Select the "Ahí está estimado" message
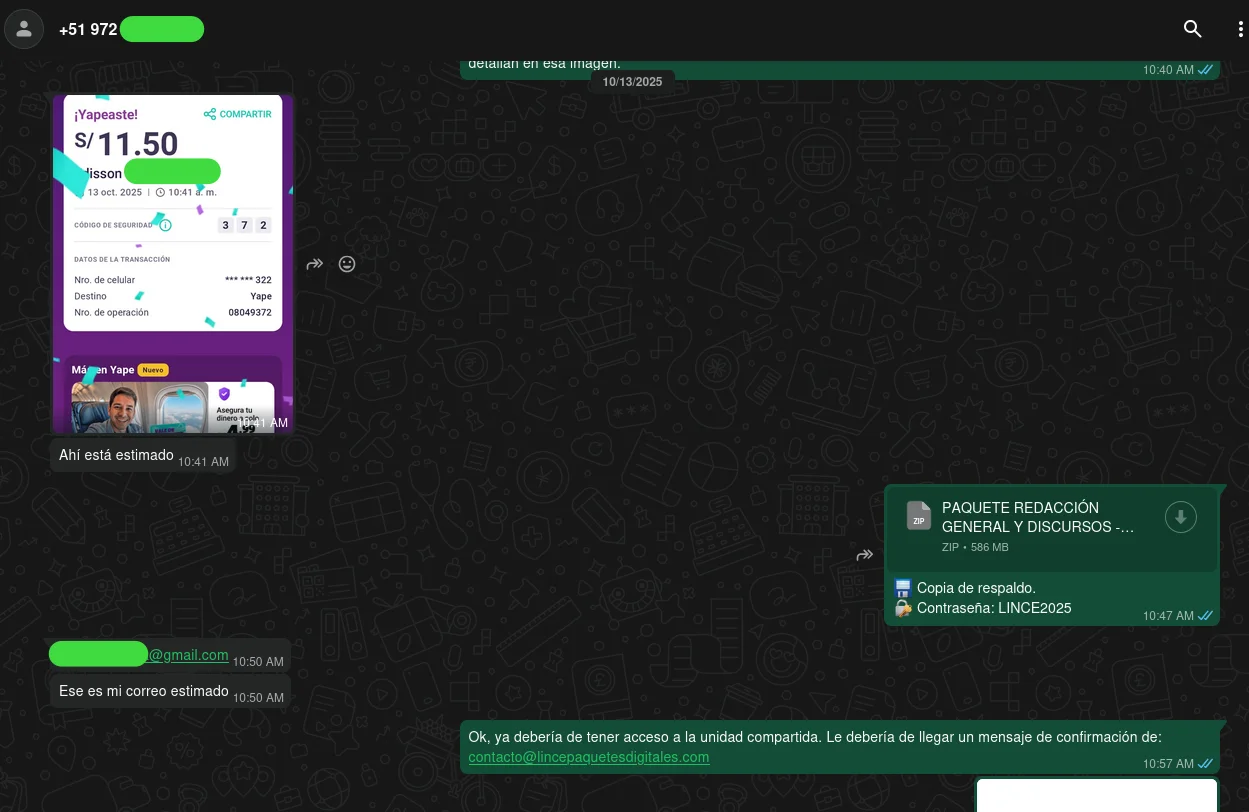This screenshot has height=812, width=1249. click(x=116, y=455)
